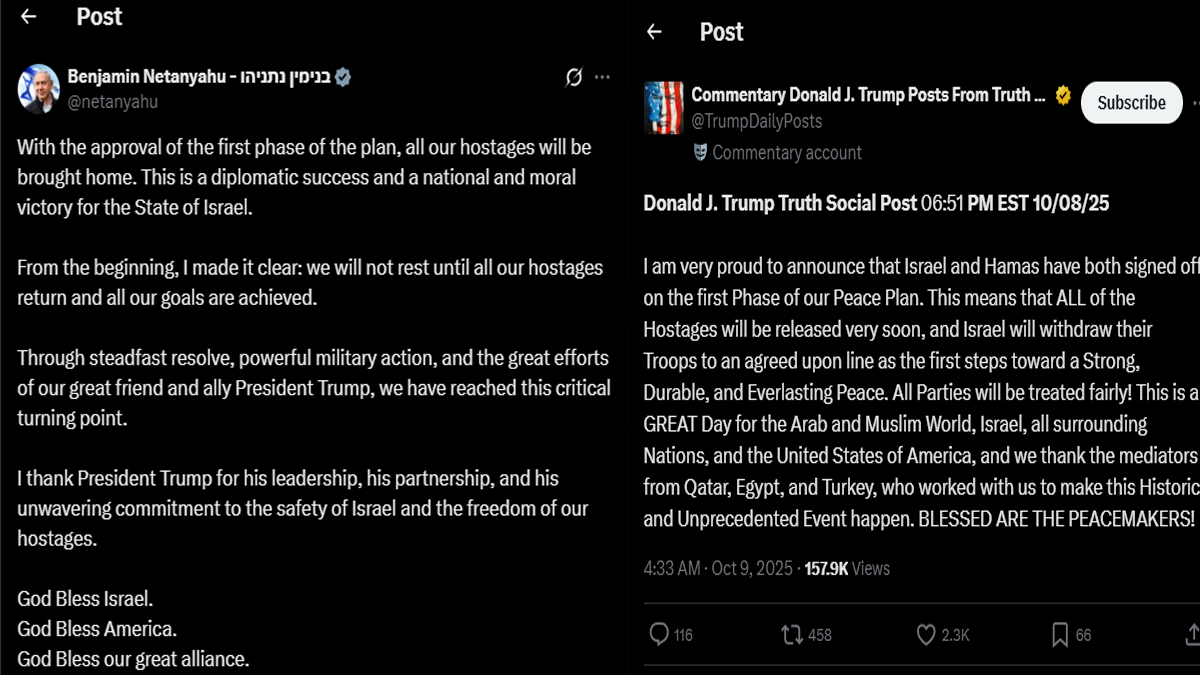Click the mask icon beside Commentary account label

[x=700, y=152]
